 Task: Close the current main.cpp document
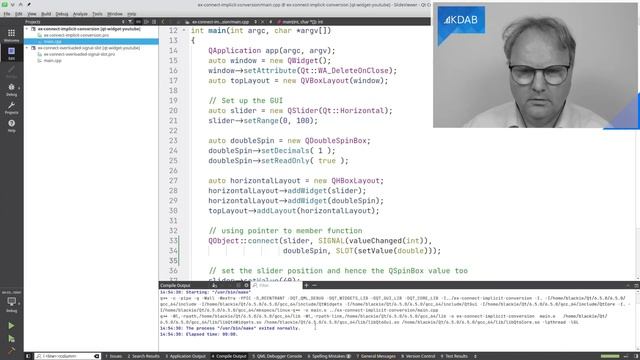click(x=262, y=22)
